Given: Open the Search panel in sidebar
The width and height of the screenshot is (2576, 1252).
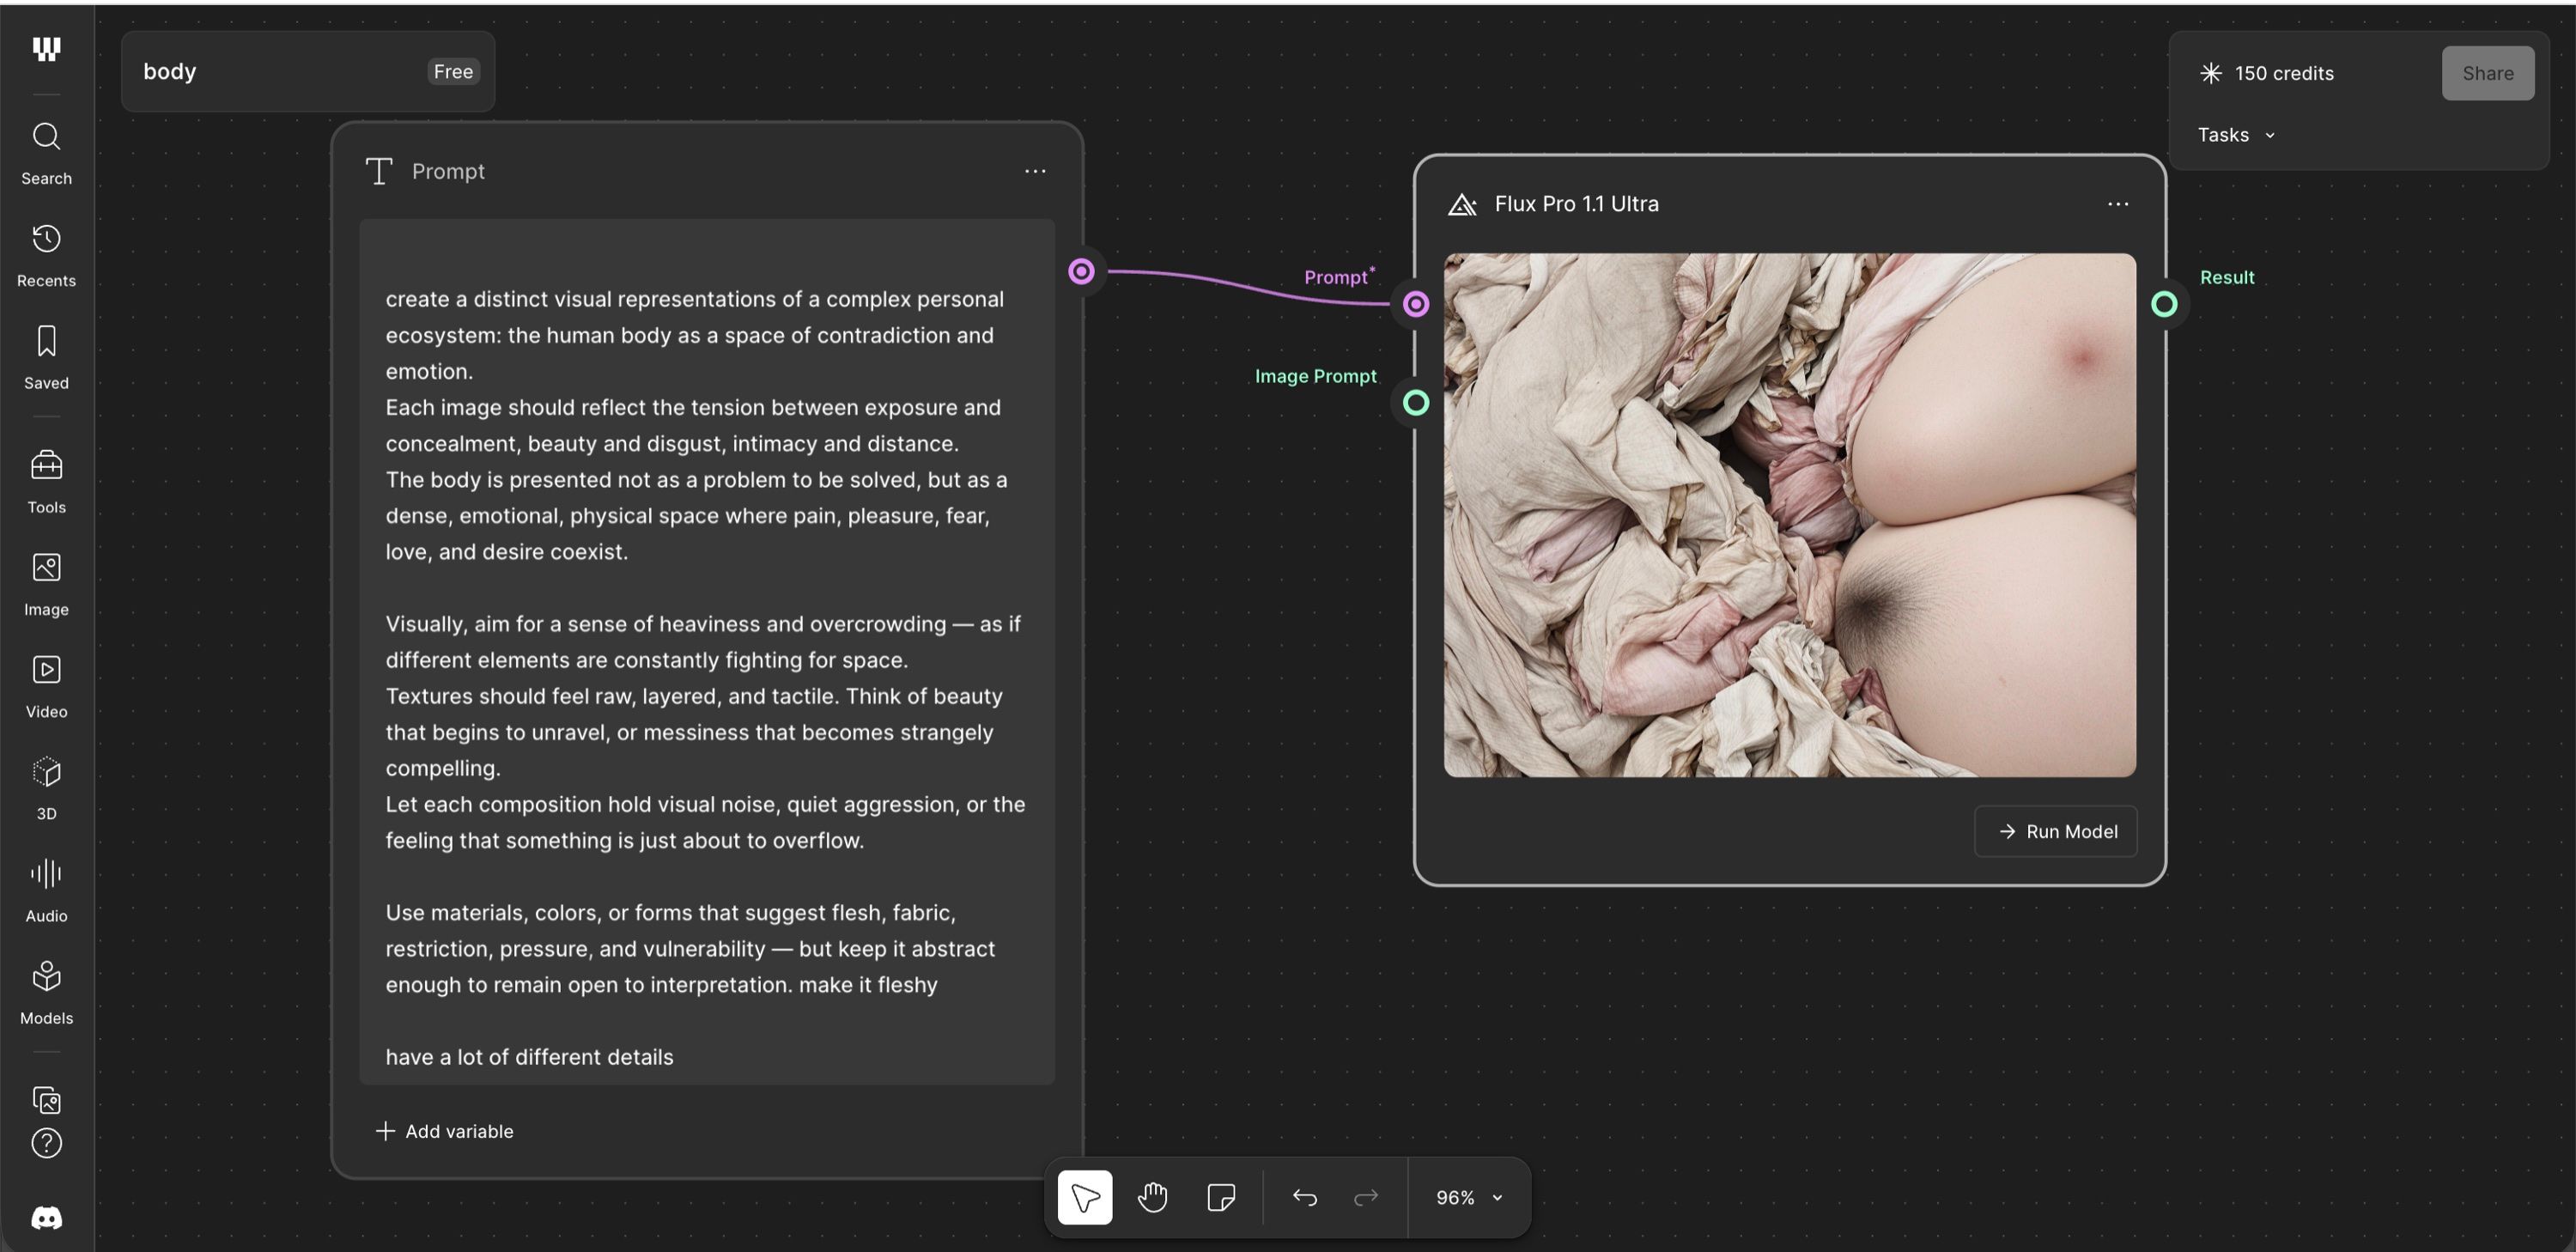Looking at the screenshot, I should point(46,153).
